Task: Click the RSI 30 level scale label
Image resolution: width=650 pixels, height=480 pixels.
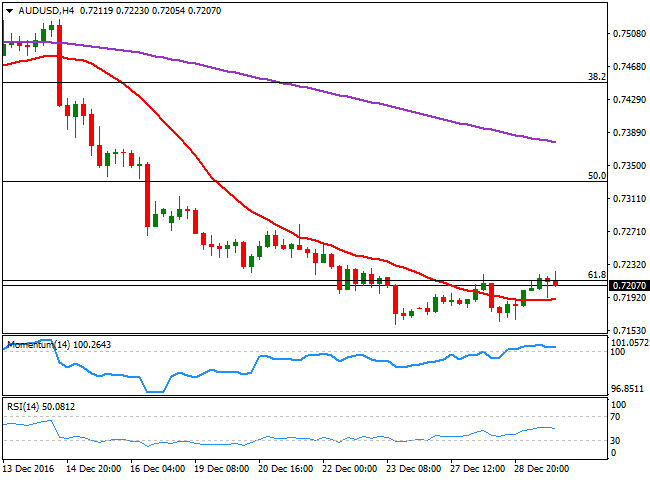Action: [615, 441]
